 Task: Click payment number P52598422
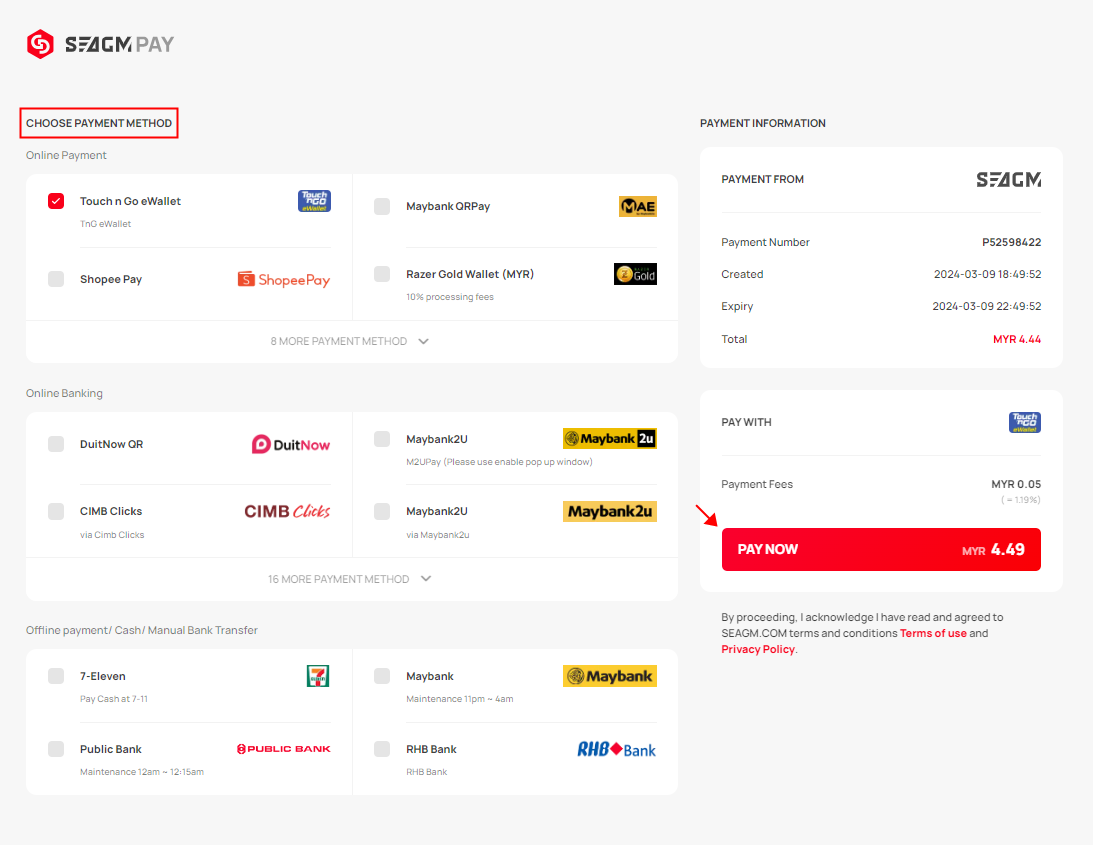pyautogui.click(x=1011, y=242)
